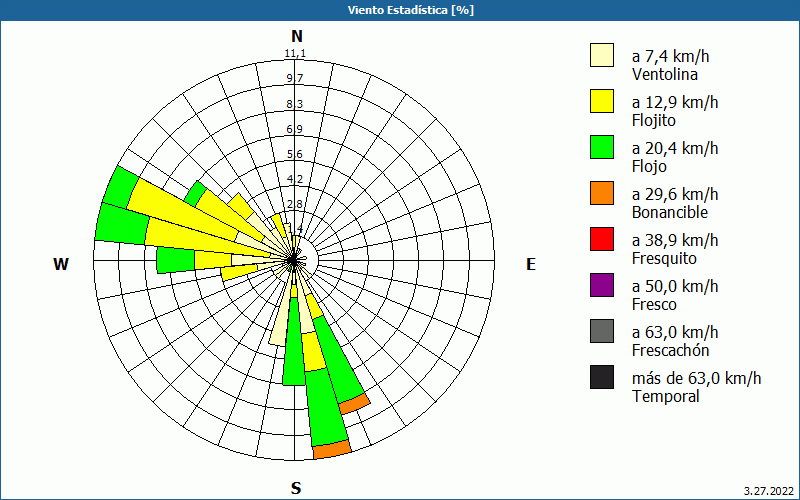Image resolution: width=800 pixels, height=500 pixels.
Task: Click the 'más de 63,0 km/h' legend text
Action: pos(696,378)
